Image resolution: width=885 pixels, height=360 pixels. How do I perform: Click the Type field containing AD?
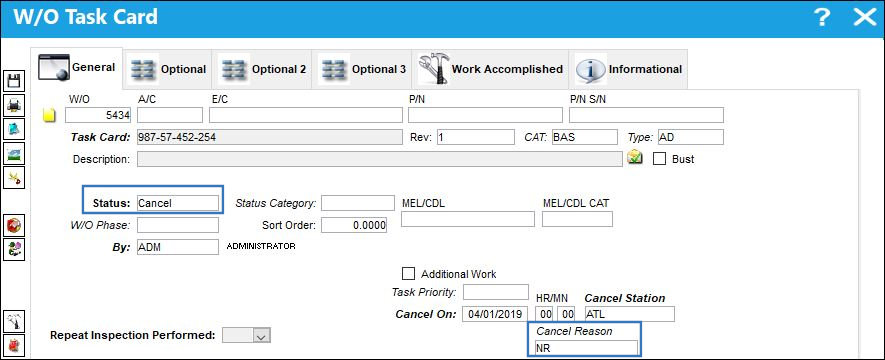pos(690,137)
